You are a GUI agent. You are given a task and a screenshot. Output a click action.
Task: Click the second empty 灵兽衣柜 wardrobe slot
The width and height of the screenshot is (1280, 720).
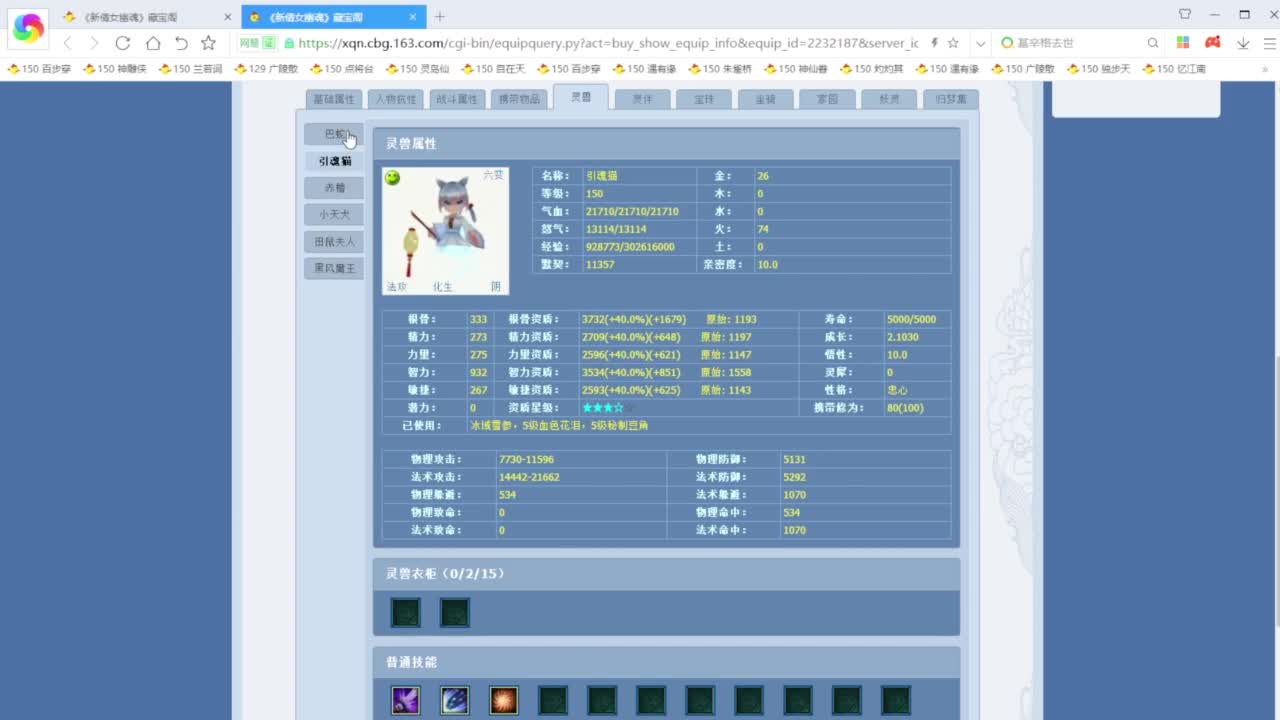click(x=454, y=613)
